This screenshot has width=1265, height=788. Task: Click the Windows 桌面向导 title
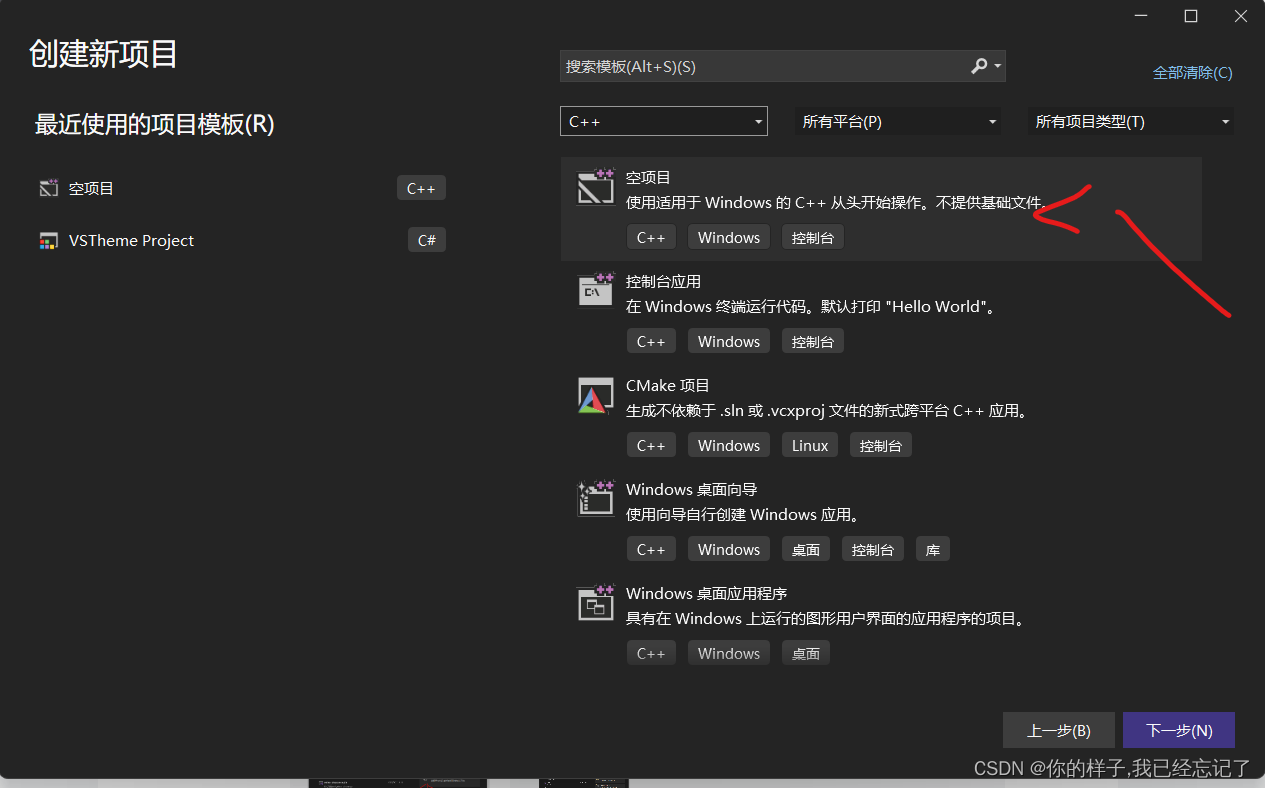pyautogui.click(x=692, y=489)
